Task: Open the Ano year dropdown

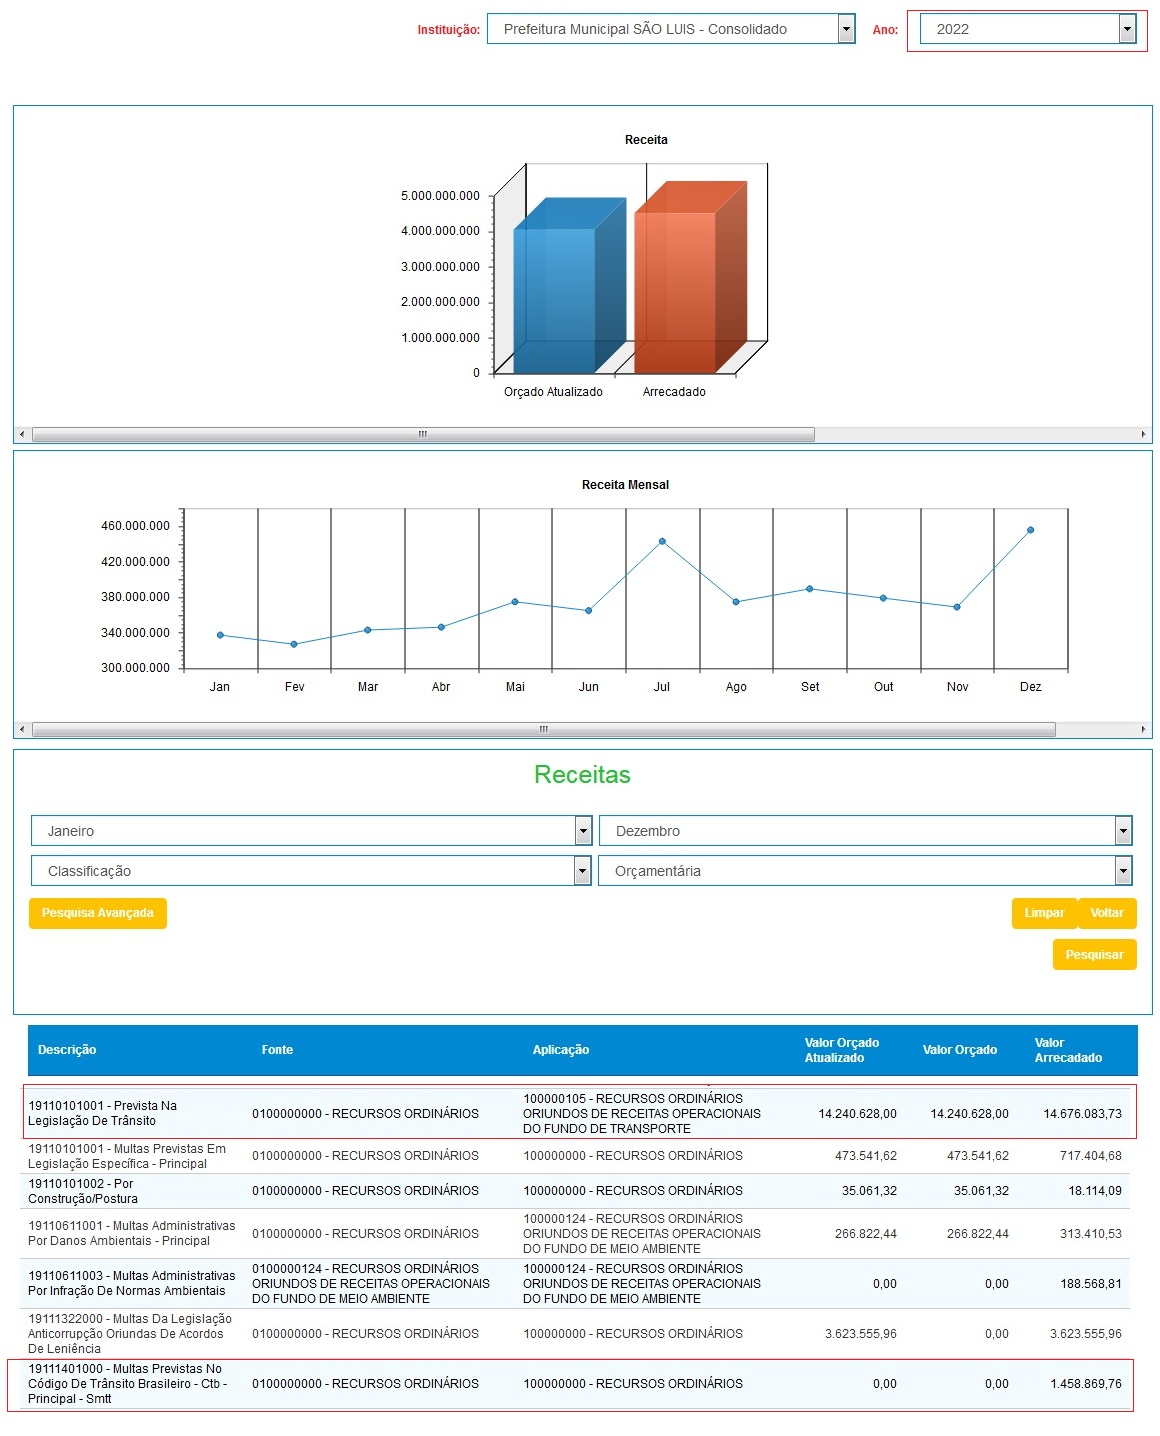Action: pyautogui.click(x=1027, y=29)
